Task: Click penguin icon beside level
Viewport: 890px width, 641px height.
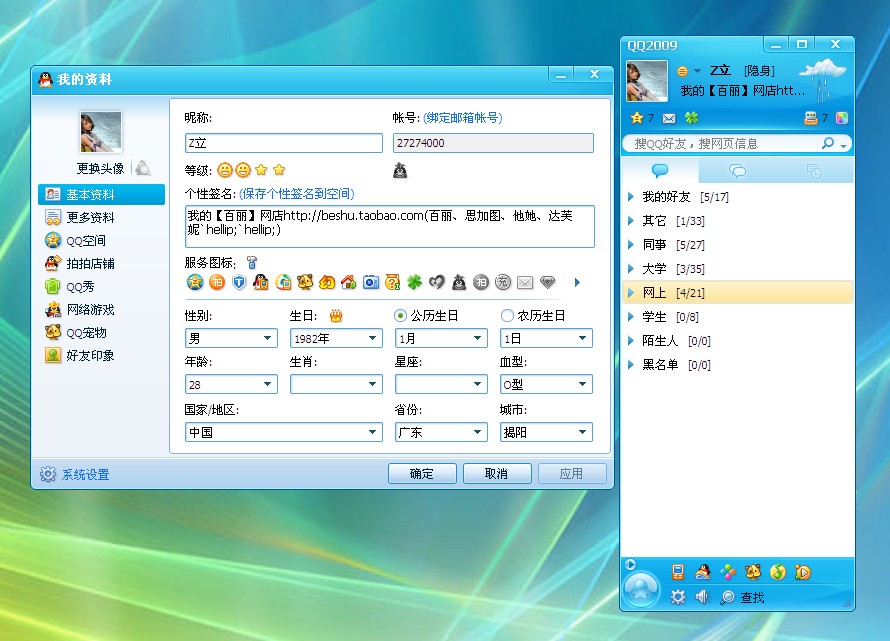Action: (400, 170)
